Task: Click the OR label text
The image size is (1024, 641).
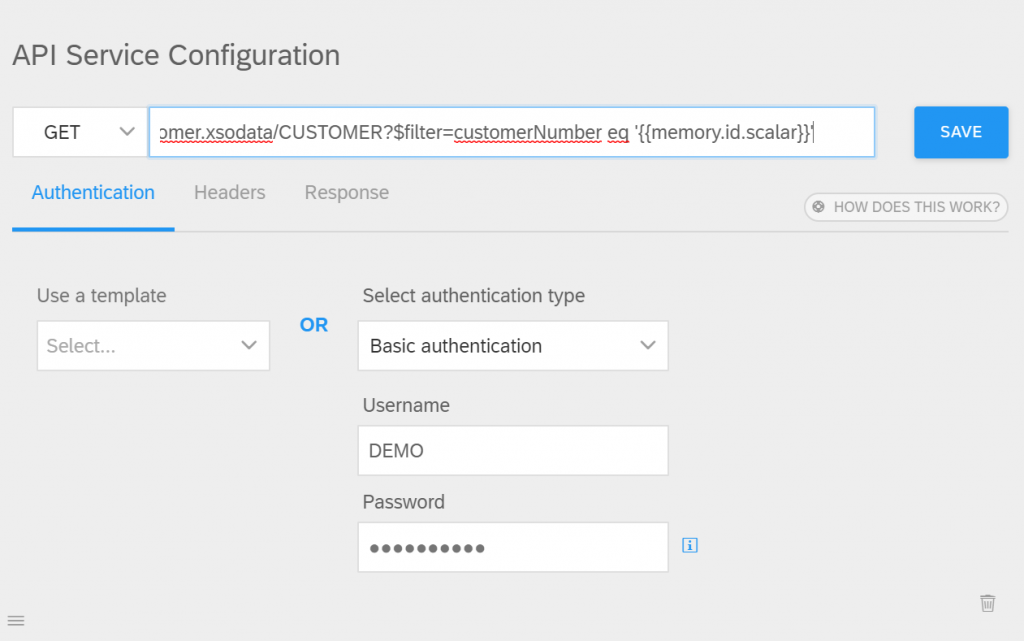Action: (x=314, y=325)
